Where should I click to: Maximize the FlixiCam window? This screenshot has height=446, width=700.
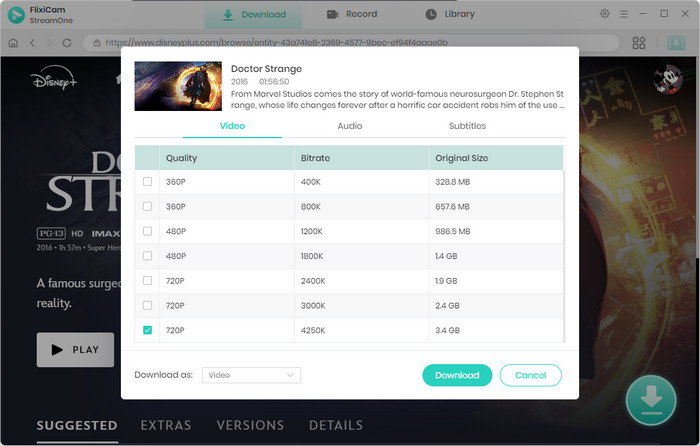coord(664,14)
